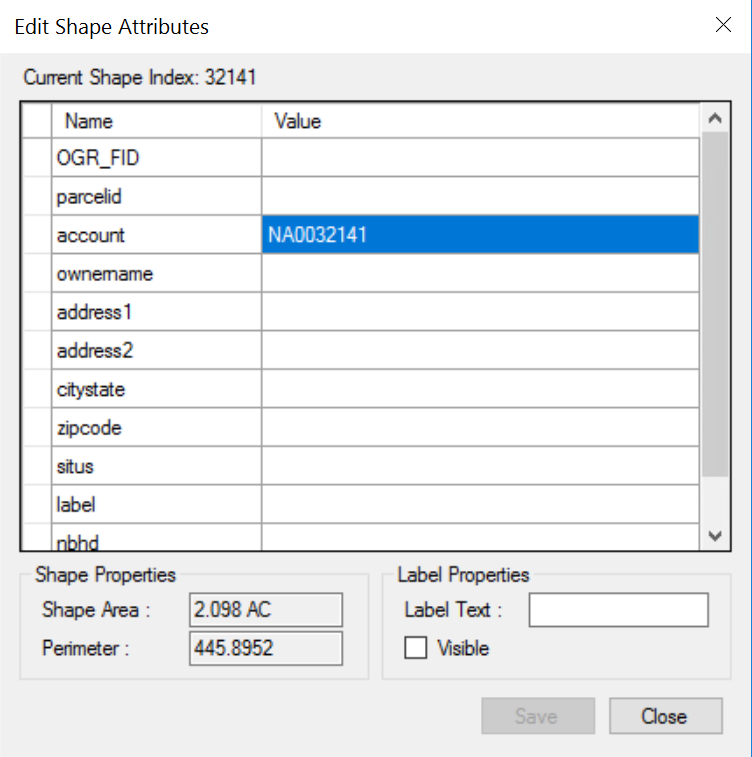
Task: Click the Value column header
Action: pyautogui.click(x=480, y=121)
